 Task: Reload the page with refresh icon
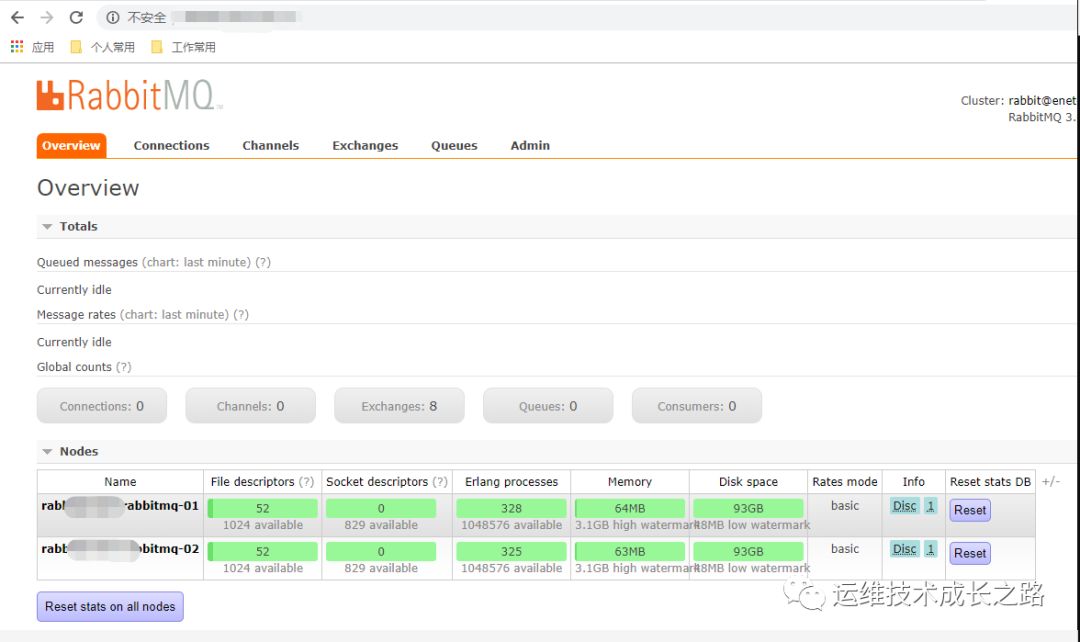76,17
